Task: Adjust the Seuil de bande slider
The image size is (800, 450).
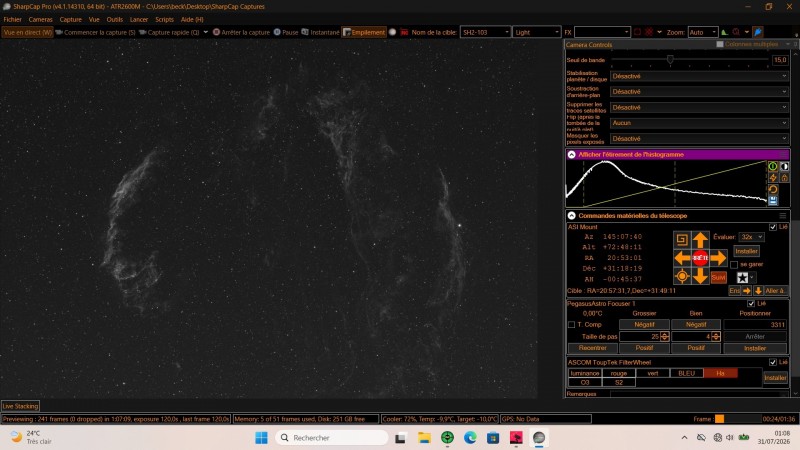Action: 670,60
